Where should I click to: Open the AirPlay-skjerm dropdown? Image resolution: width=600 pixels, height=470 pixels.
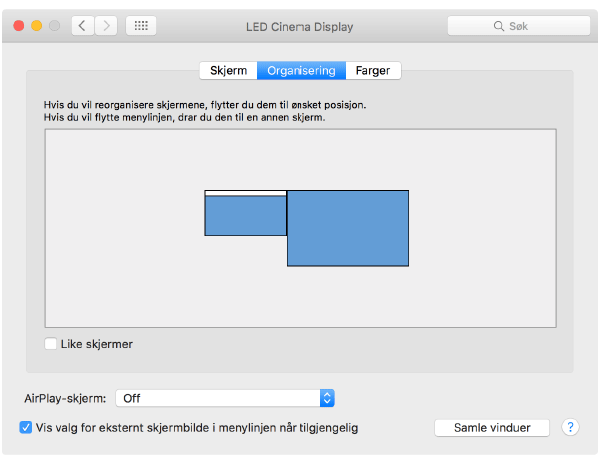[x=224, y=398]
